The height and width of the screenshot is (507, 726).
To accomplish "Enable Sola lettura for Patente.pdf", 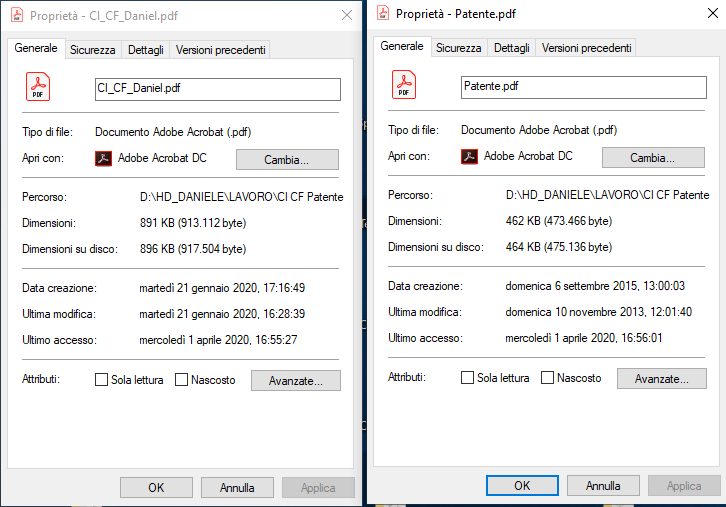I will (468, 378).
